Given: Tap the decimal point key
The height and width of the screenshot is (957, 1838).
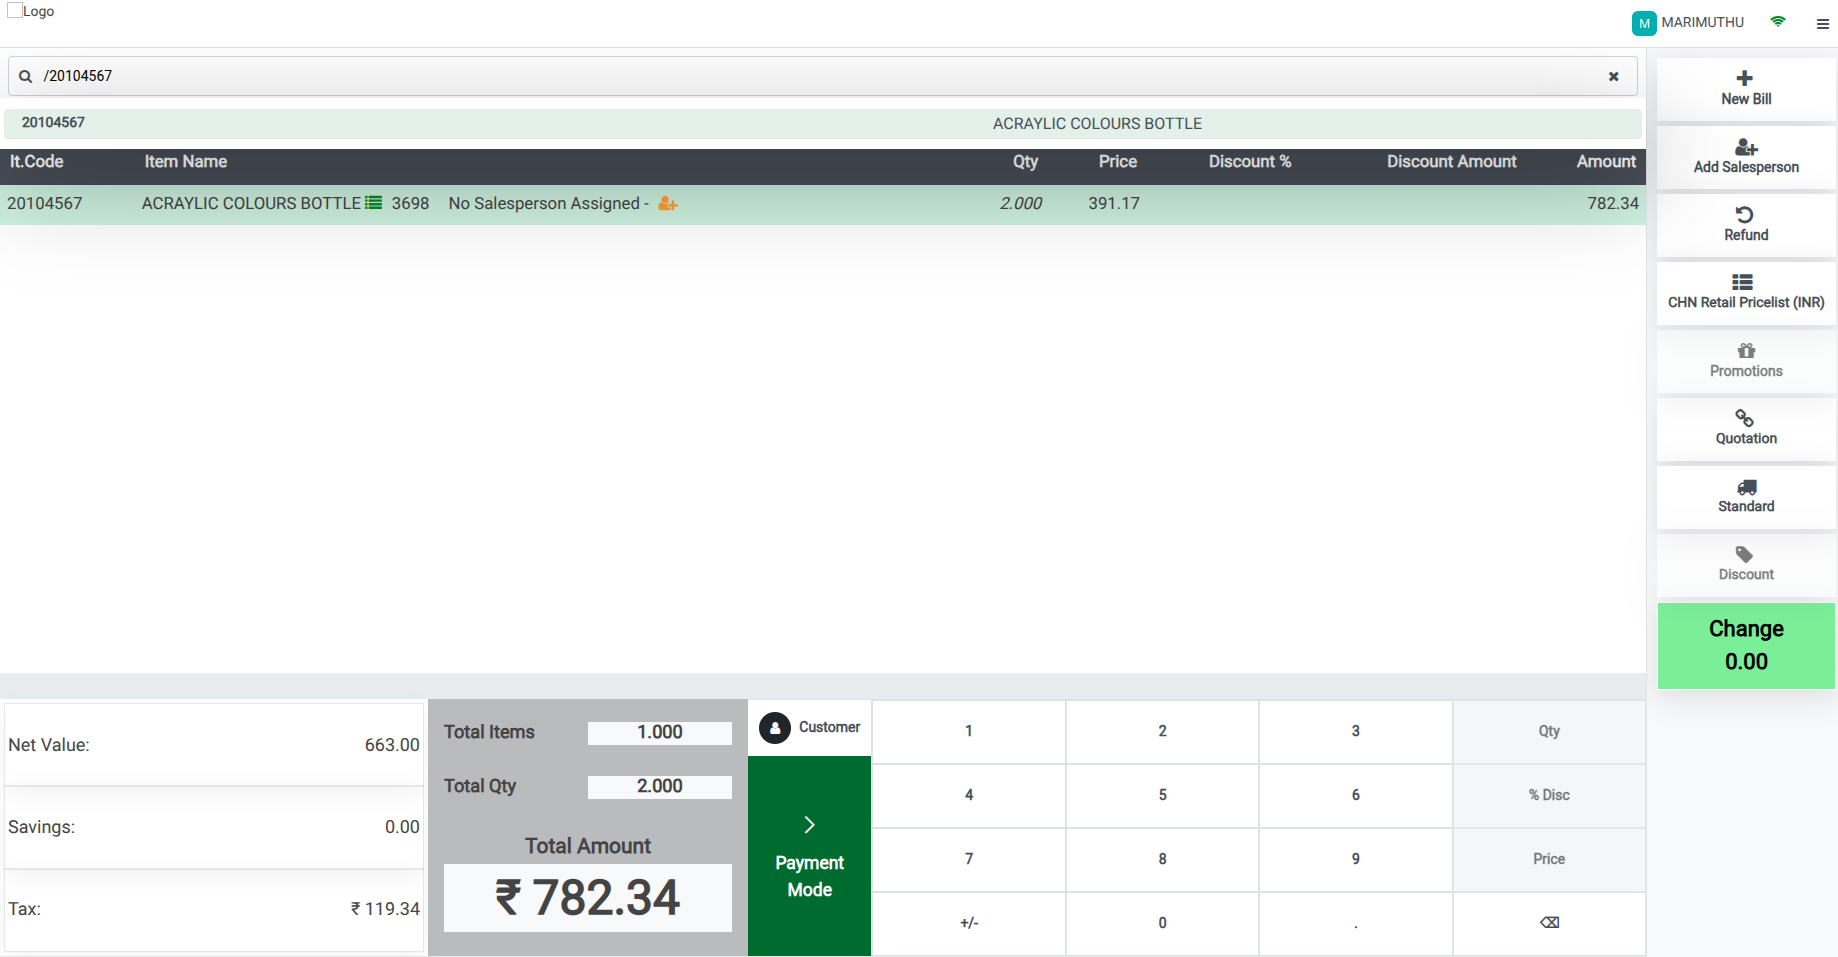Looking at the screenshot, I should 1356,923.
